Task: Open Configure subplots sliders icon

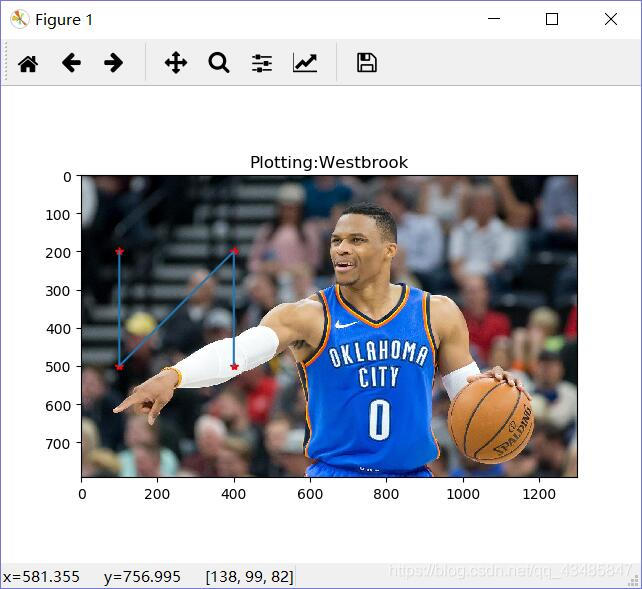Action: (x=262, y=63)
